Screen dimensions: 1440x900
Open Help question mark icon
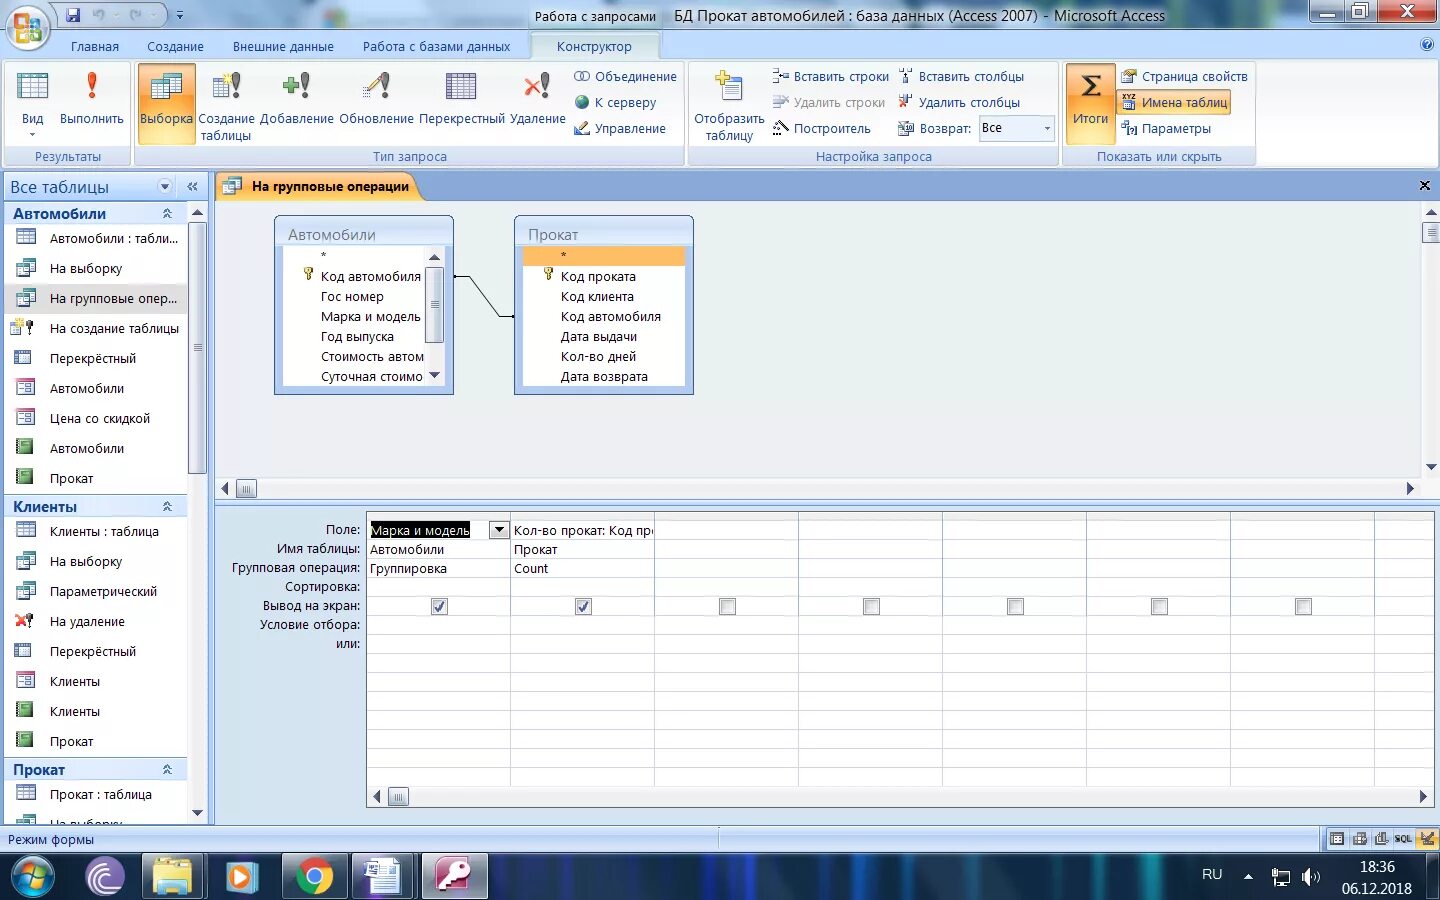1426,45
